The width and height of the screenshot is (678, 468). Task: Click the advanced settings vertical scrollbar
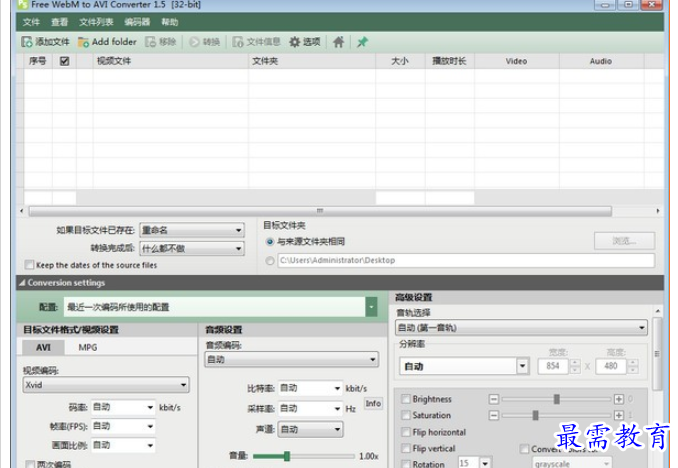[657, 354]
